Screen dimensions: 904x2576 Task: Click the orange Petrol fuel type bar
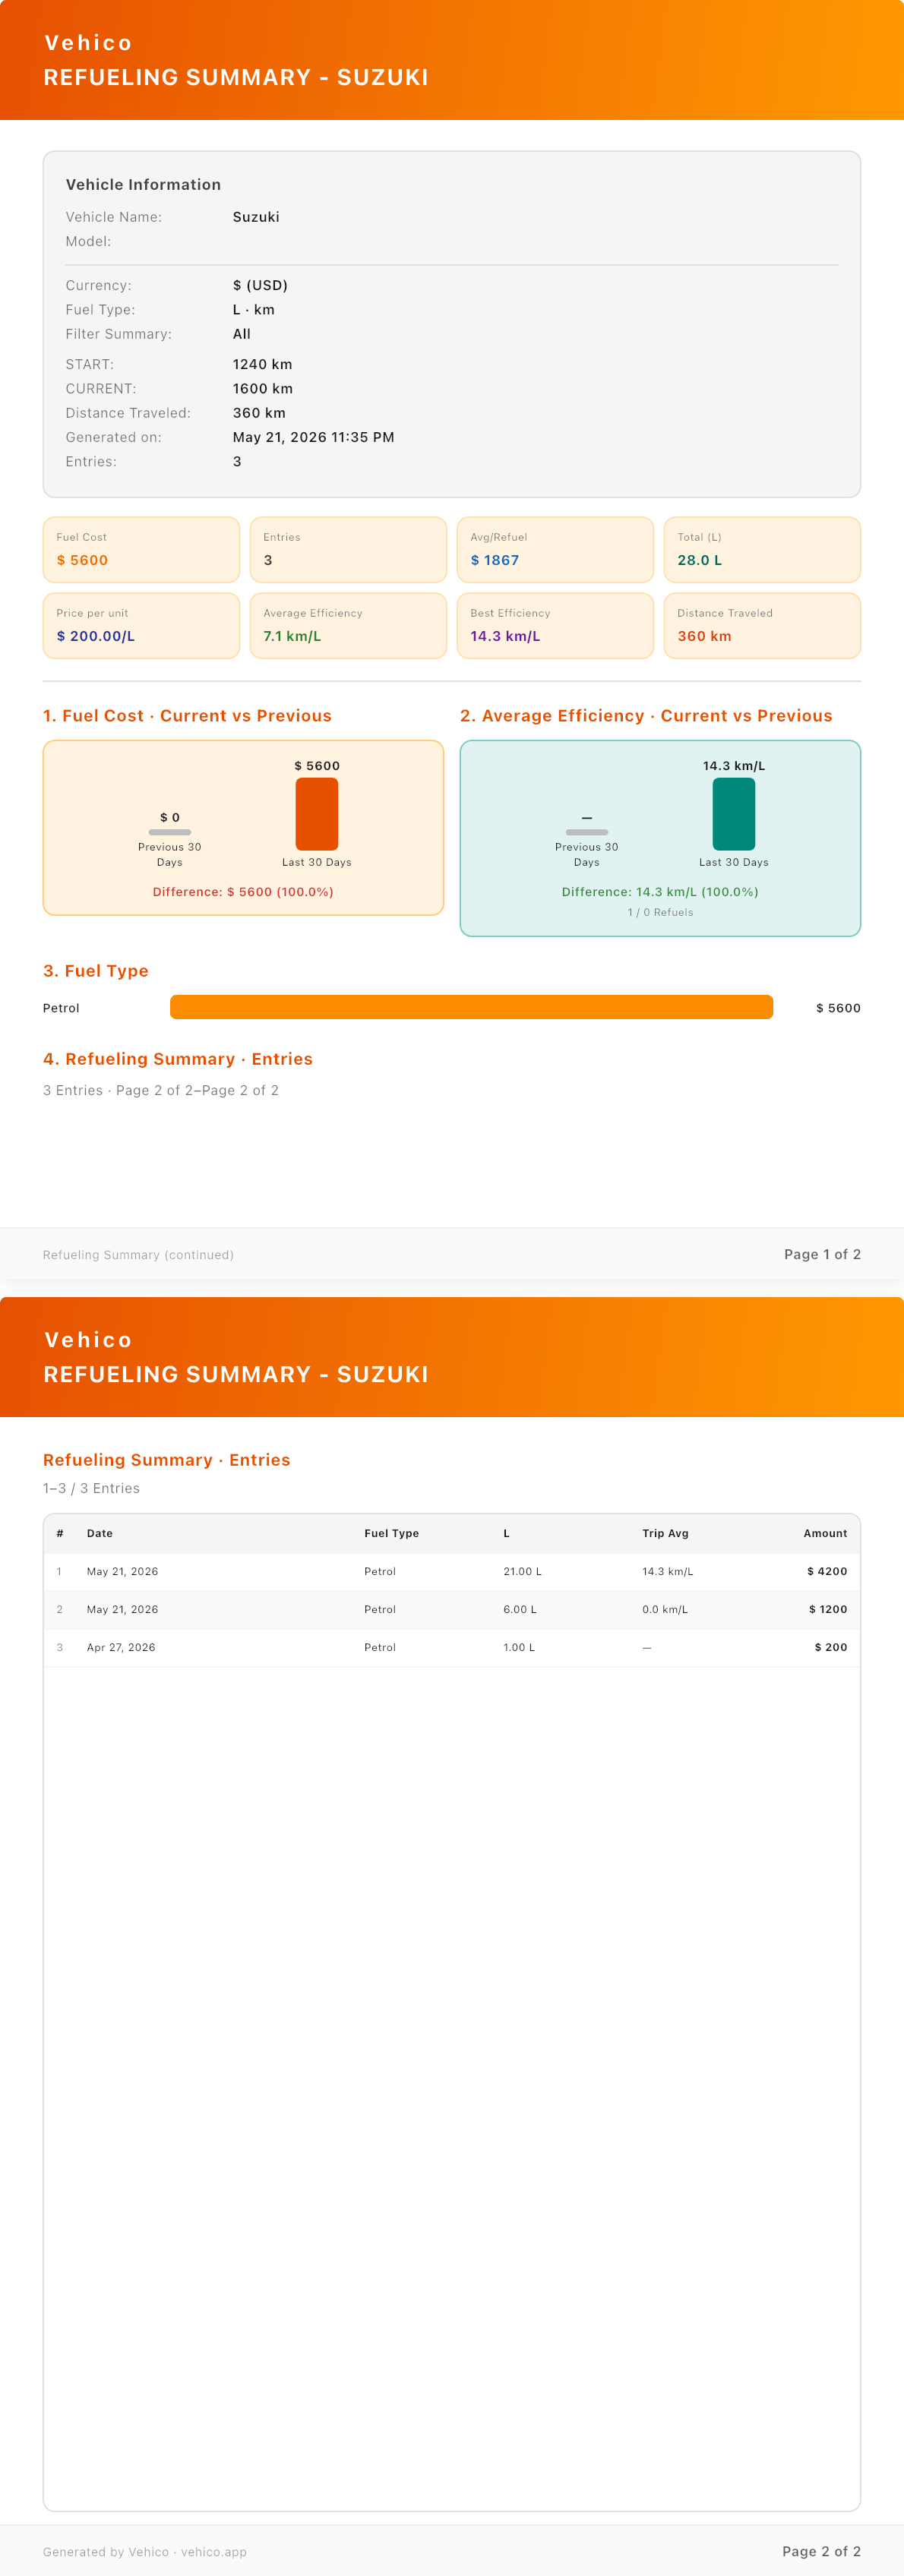point(472,1007)
